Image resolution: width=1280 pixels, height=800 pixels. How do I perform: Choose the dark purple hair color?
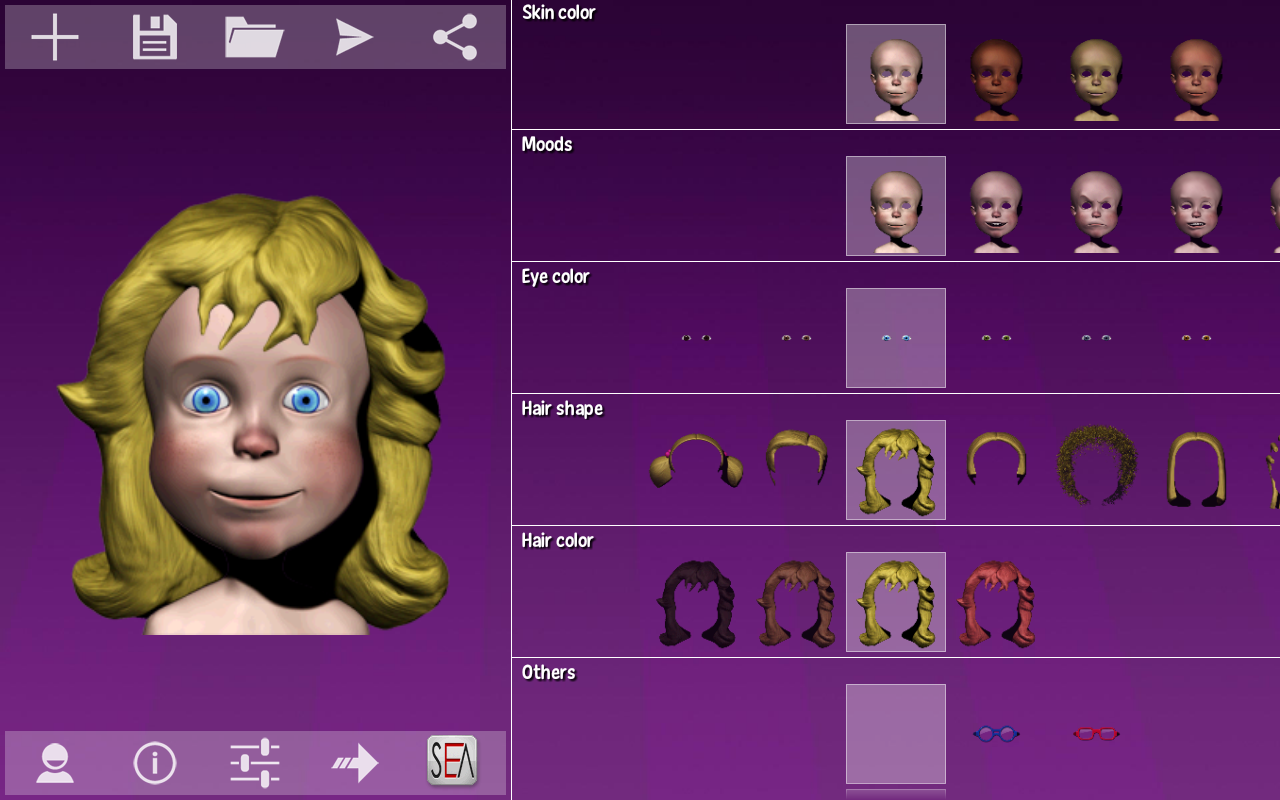696,603
